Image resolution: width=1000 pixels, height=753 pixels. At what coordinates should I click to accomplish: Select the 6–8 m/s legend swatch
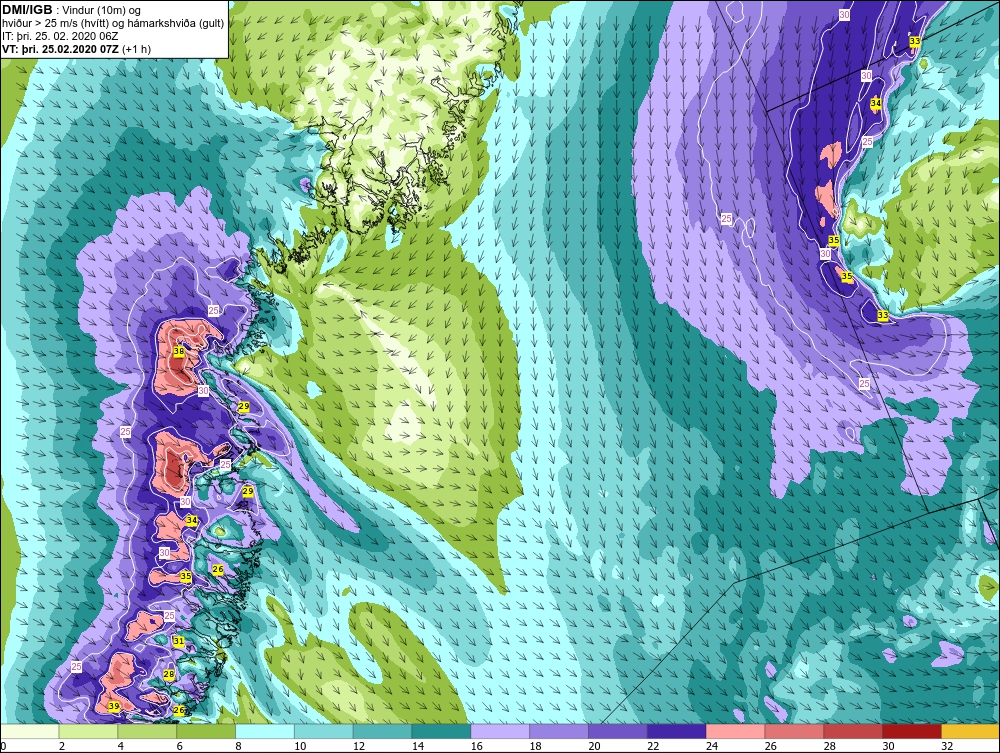coord(206,731)
